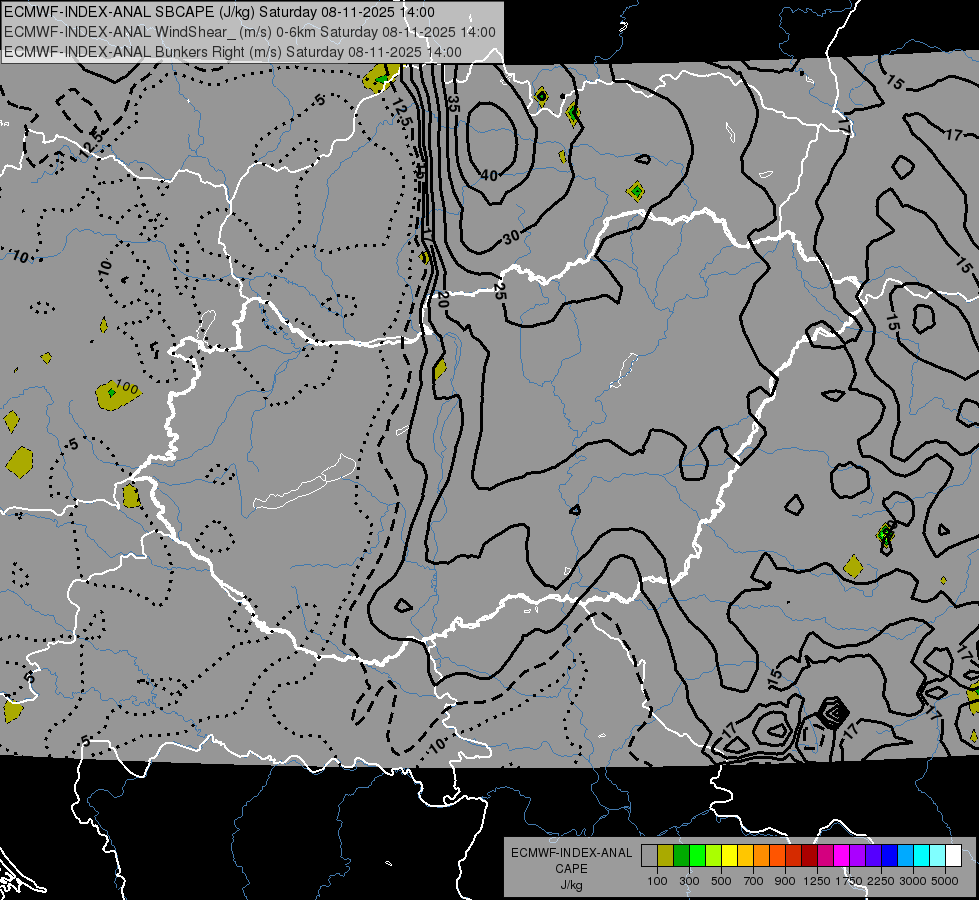The image size is (979, 900).
Task: Select the pale cyan swatch before 5000
Action: pos(938,855)
